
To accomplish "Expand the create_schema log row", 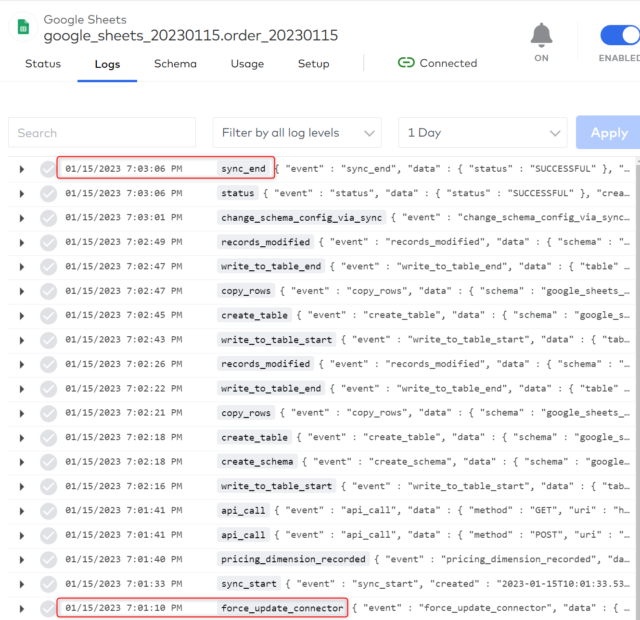I will [x=22, y=462].
